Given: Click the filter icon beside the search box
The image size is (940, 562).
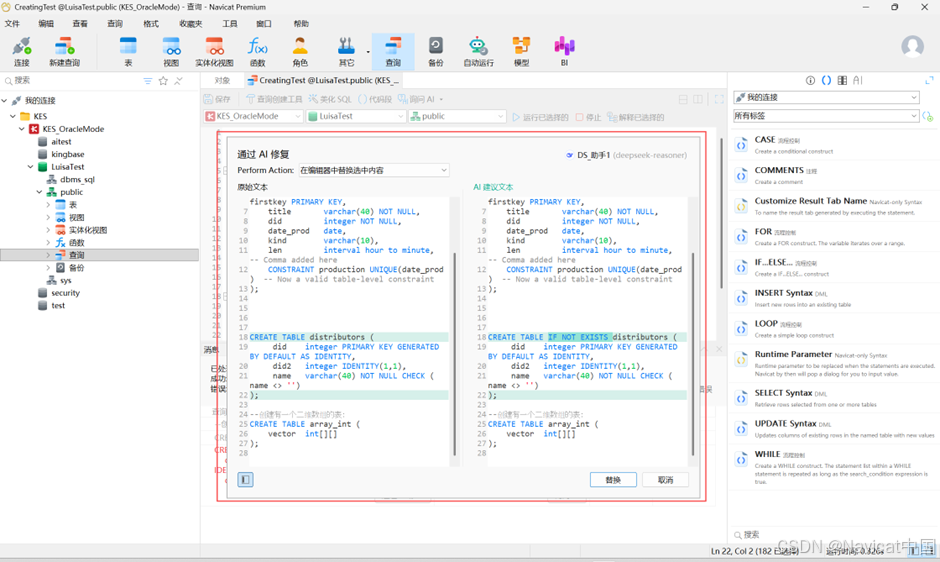Looking at the screenshot, I should [147, 81].
